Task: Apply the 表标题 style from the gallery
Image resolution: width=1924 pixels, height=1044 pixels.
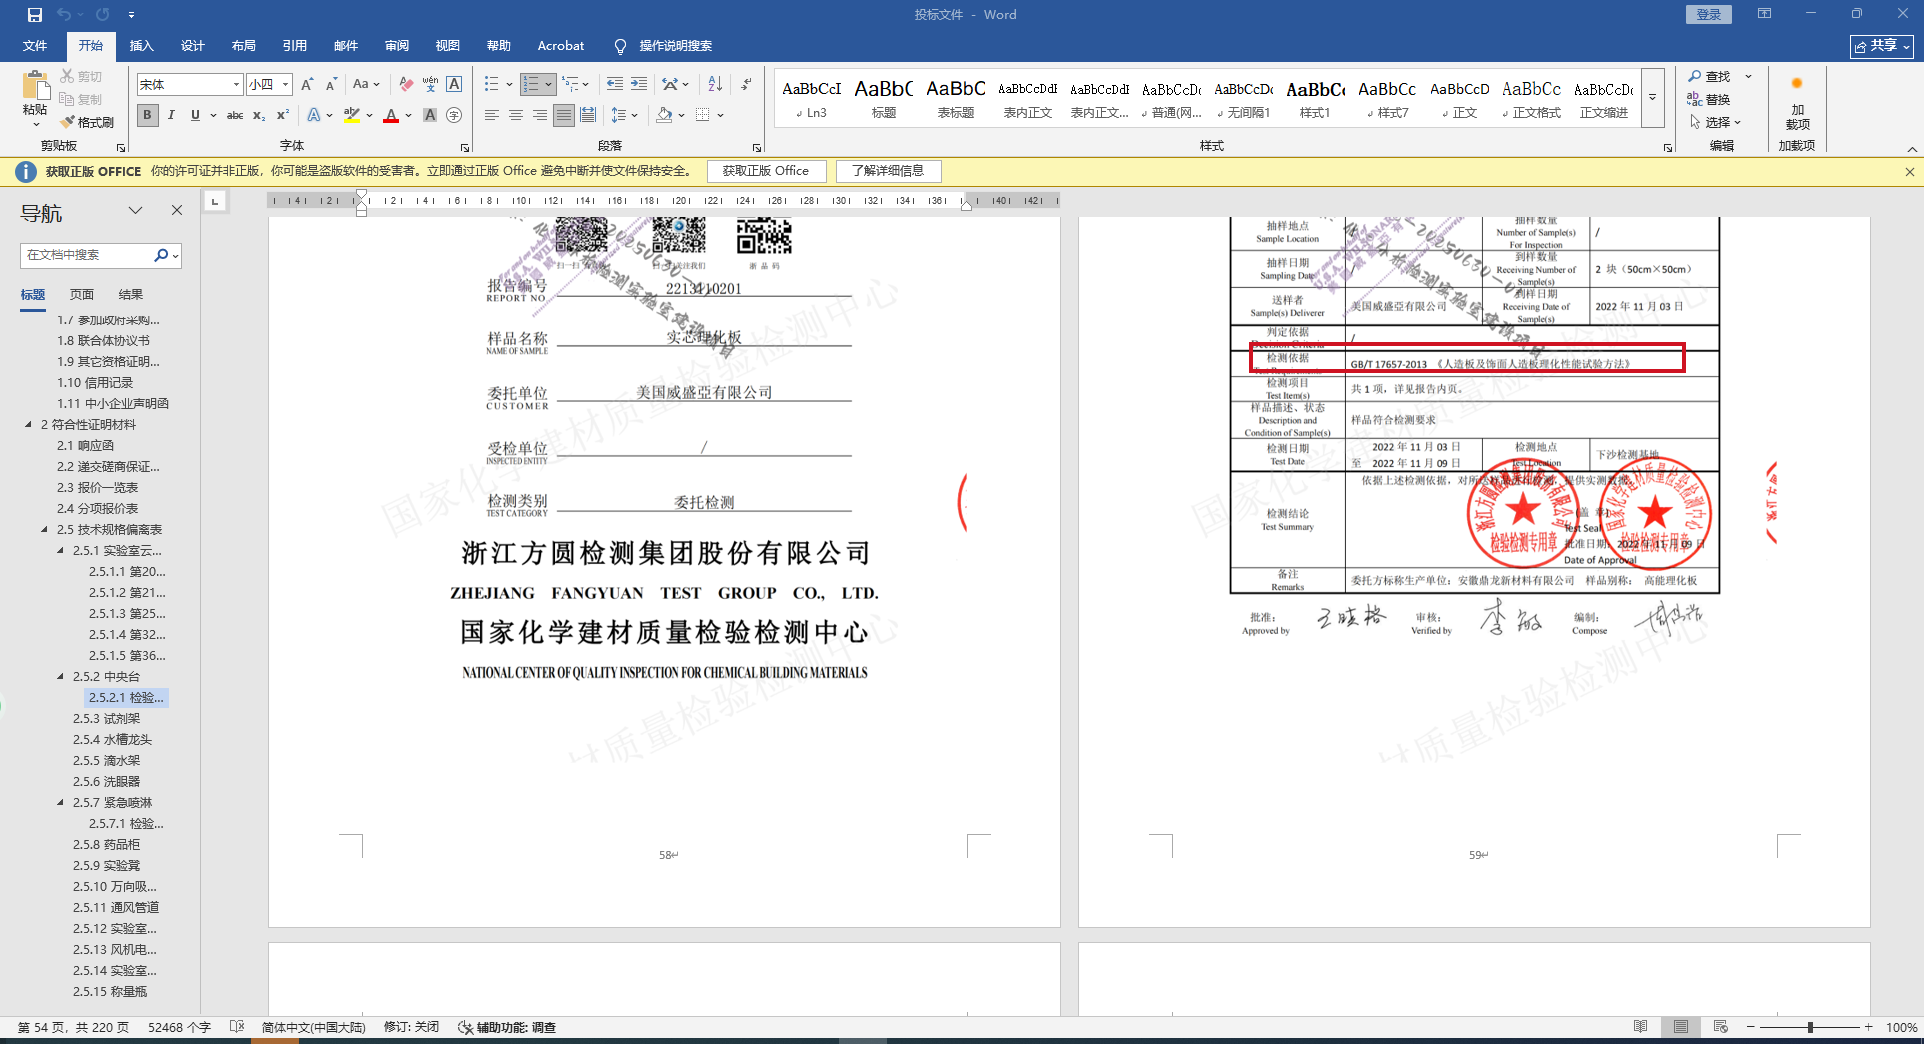Action: coord(956,98)
